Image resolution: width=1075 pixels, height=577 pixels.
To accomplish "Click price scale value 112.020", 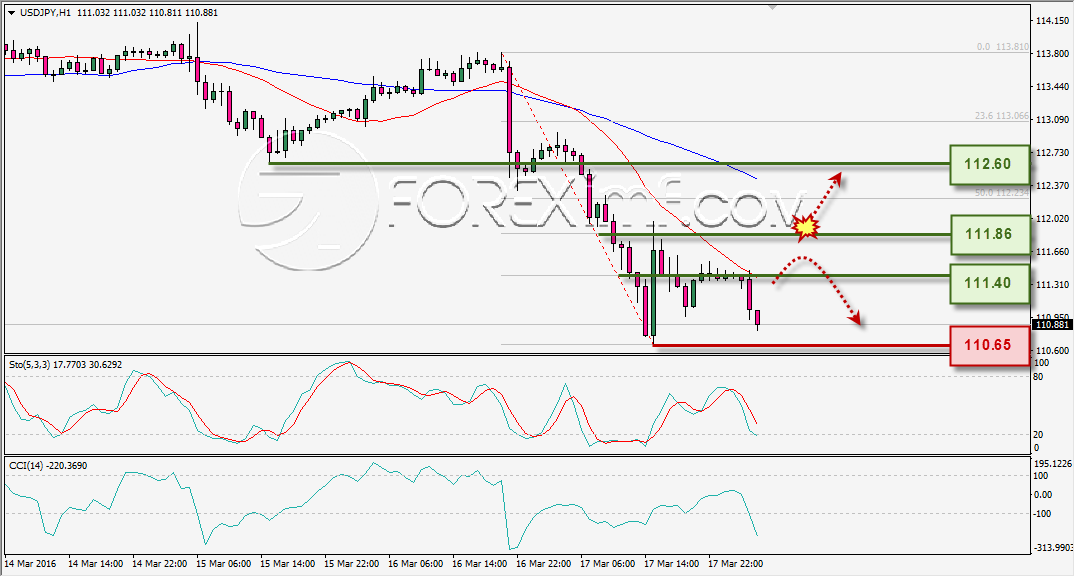I will (1052, 219).
